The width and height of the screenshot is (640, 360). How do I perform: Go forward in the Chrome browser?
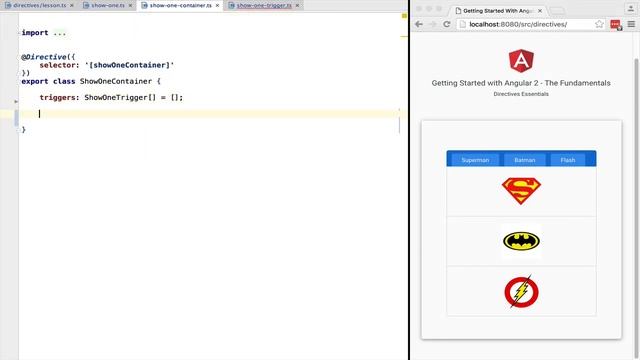click(433, 24)
